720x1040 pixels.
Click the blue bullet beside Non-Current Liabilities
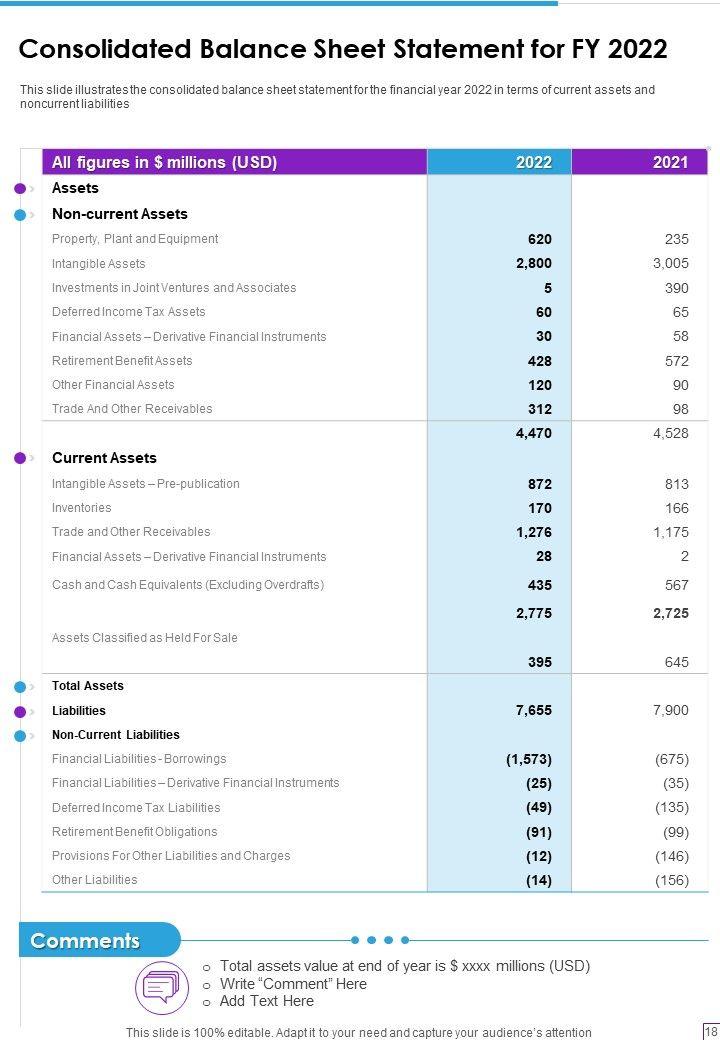coord(20,735)
